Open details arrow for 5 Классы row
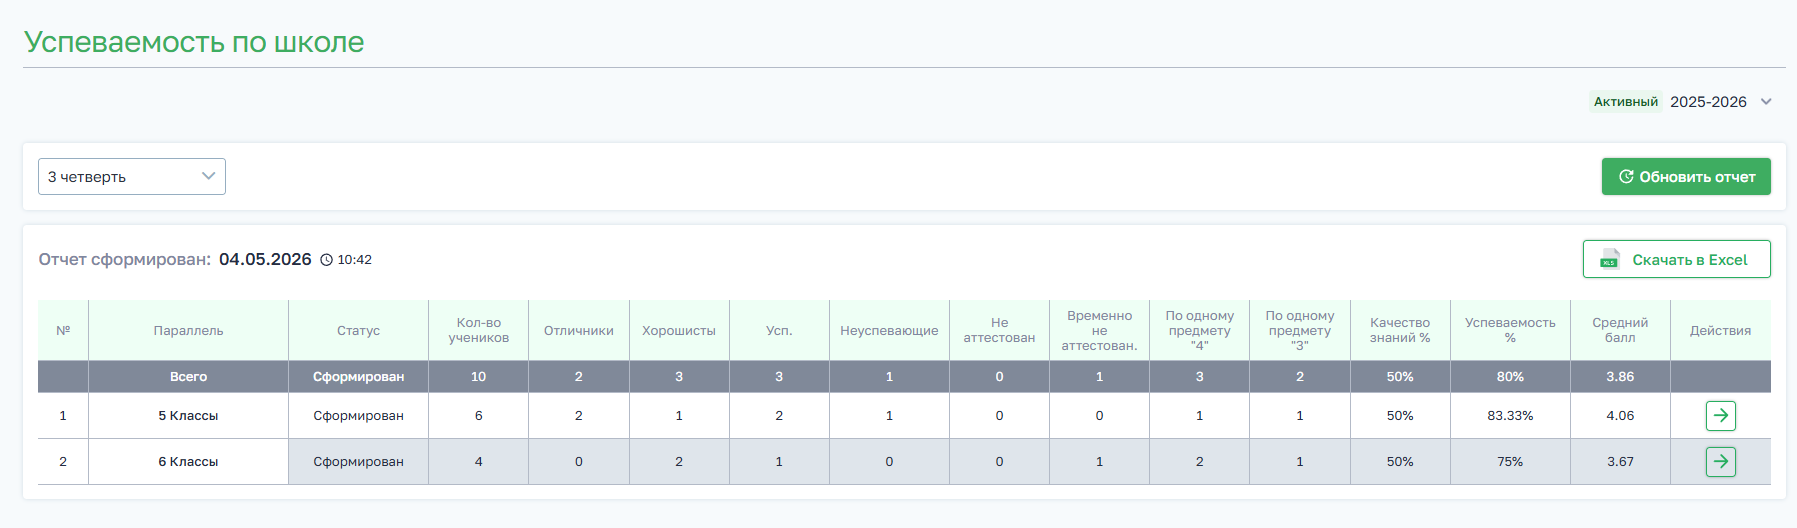 (1720, 415)
